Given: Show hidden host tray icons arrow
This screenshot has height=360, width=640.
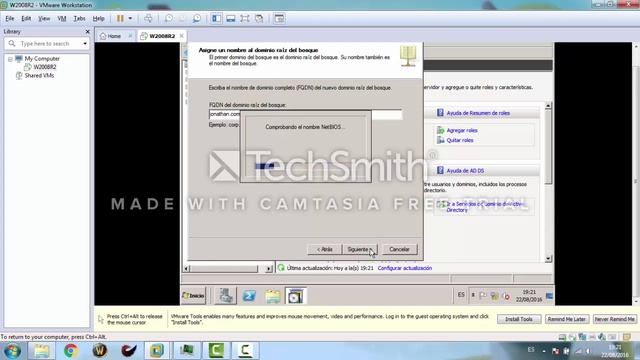Looking at the screenshot, I should [x=544, y=351].
